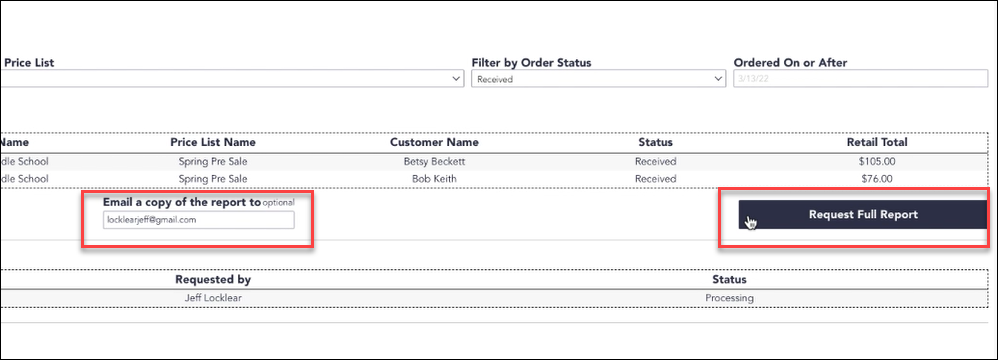
Task: Select the Jeff Locklear report request row
Action: pos(494,298)
